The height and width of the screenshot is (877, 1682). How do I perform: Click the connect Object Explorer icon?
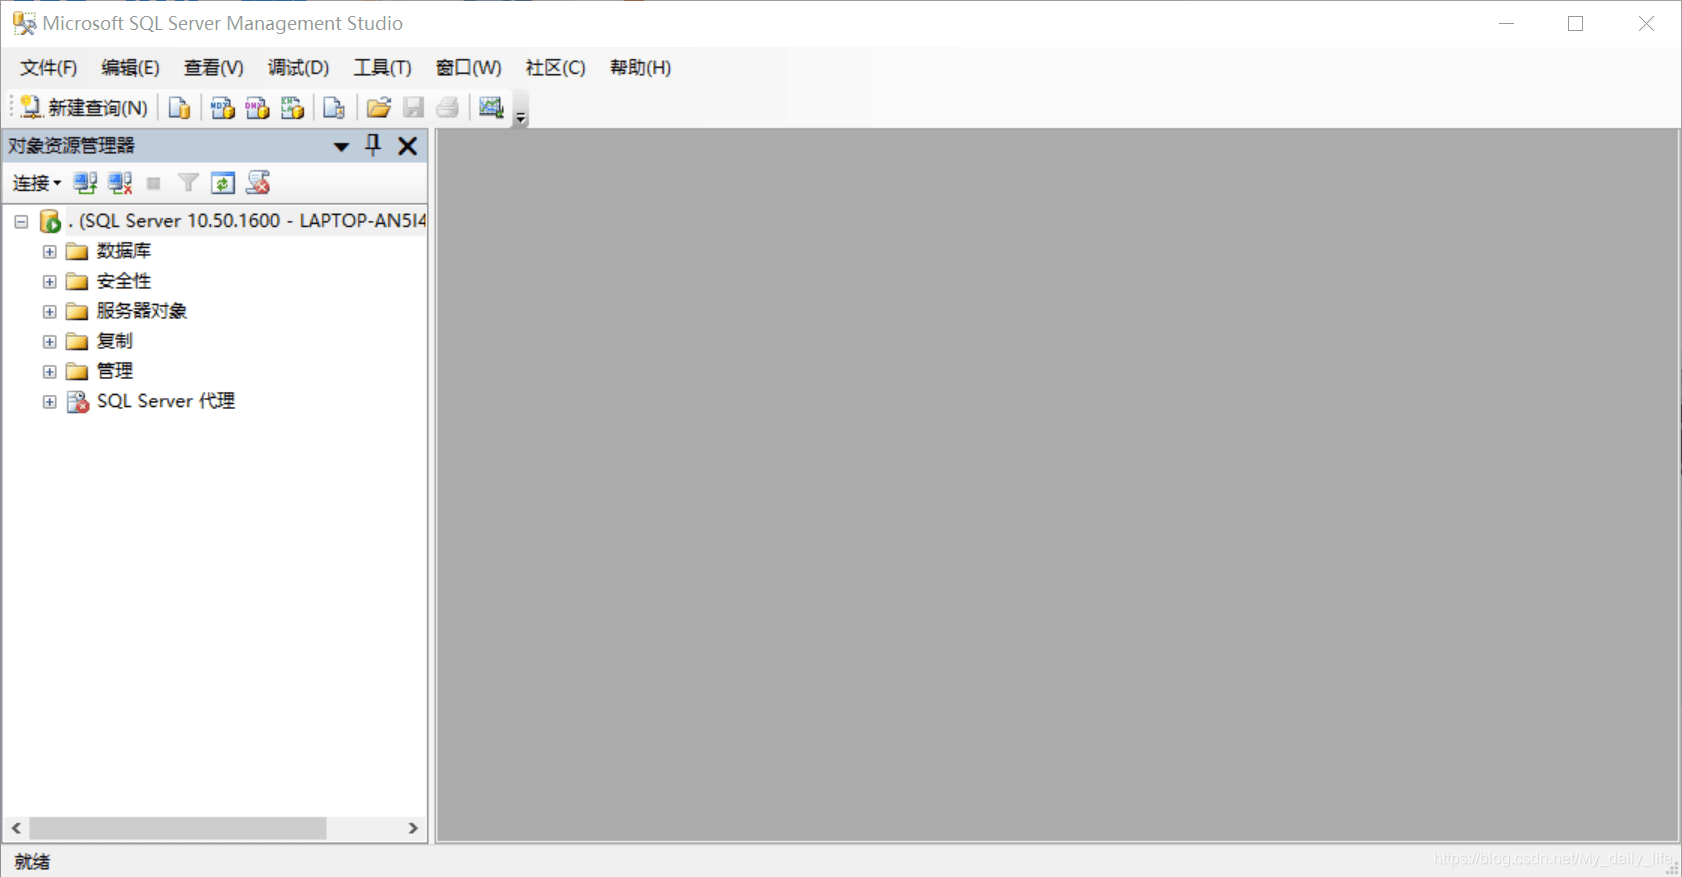(x=86, y=183)
